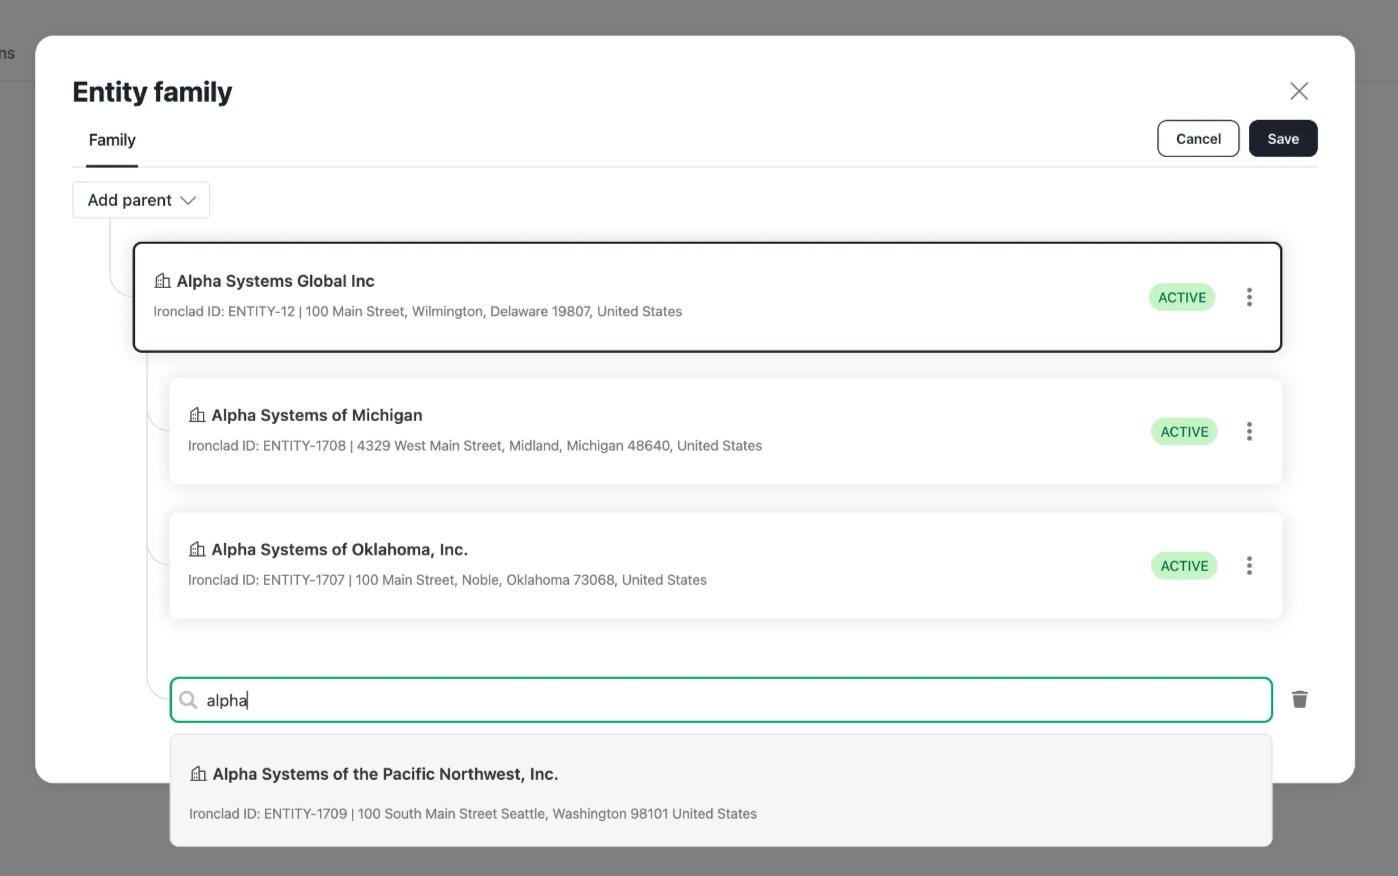Click building icon beside Alpha Systems of Michigan
The image size is (1398, 876).
click(x=197, y=415)
